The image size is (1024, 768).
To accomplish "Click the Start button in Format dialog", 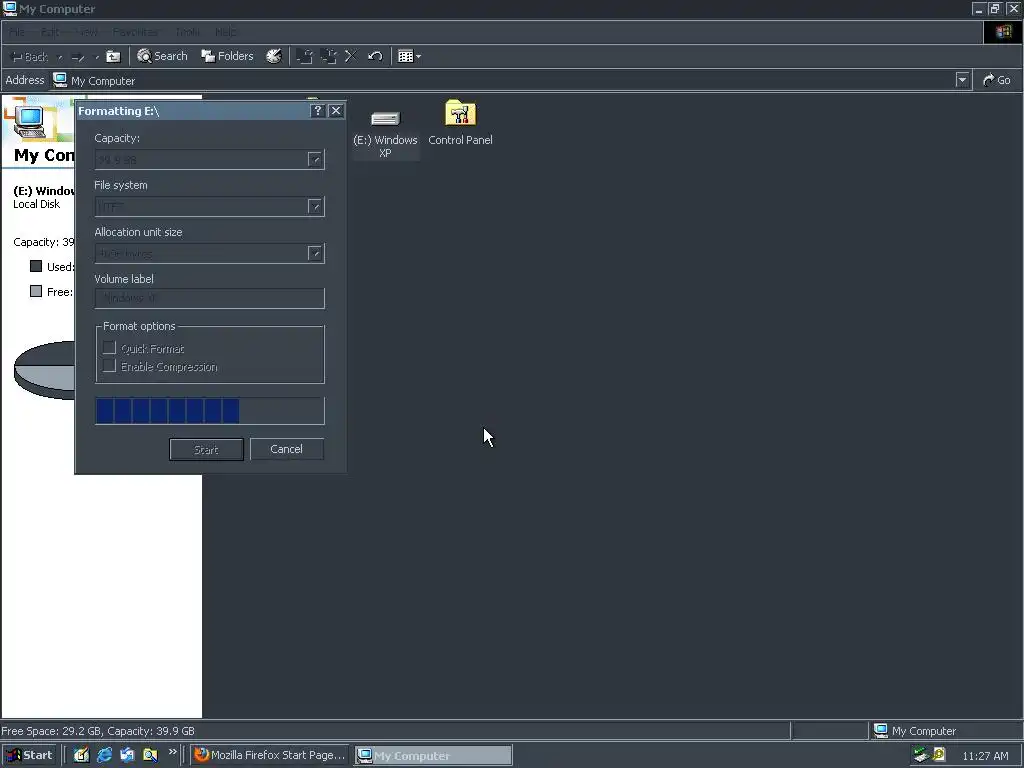I will [x=206, y=449].
